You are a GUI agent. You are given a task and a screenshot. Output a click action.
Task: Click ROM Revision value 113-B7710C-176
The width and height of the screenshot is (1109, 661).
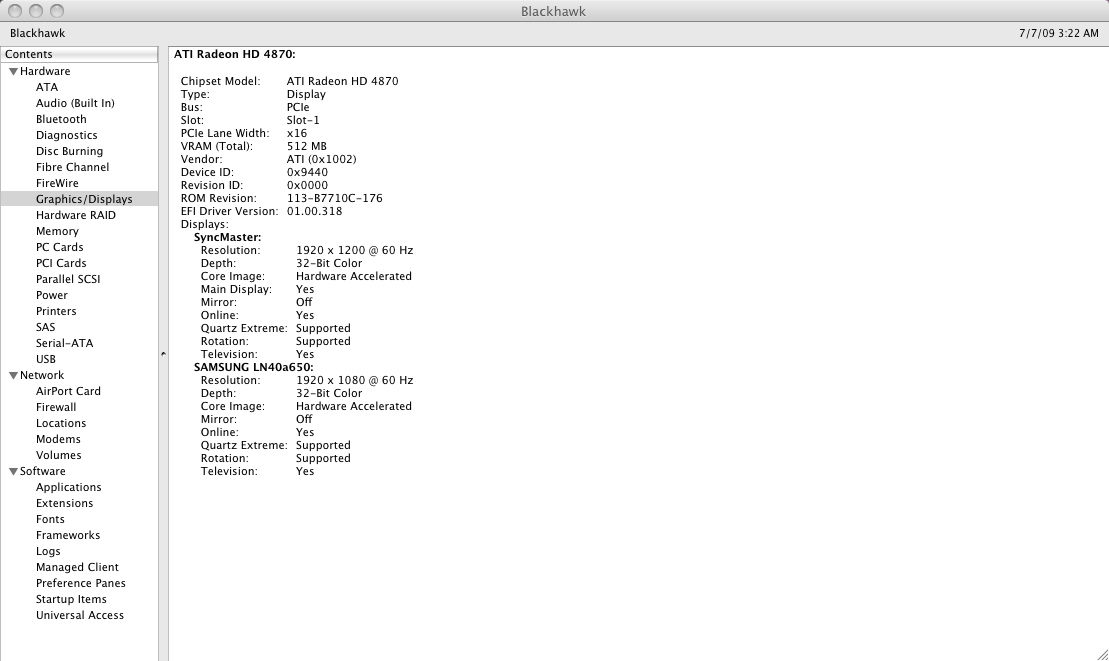click(335, 199)
